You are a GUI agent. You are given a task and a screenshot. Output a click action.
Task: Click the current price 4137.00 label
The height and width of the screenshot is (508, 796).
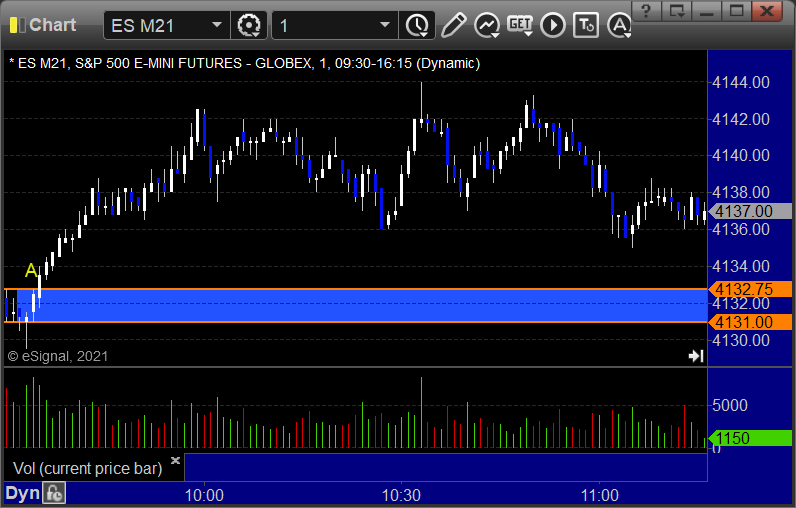point(750,211)
